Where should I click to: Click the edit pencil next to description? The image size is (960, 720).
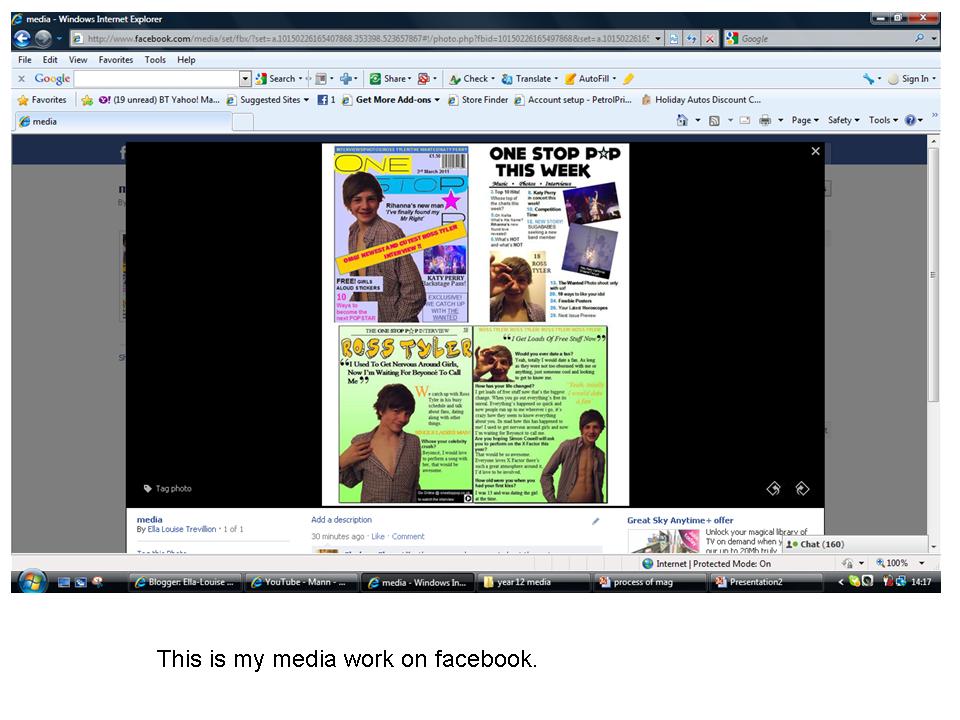596,521
